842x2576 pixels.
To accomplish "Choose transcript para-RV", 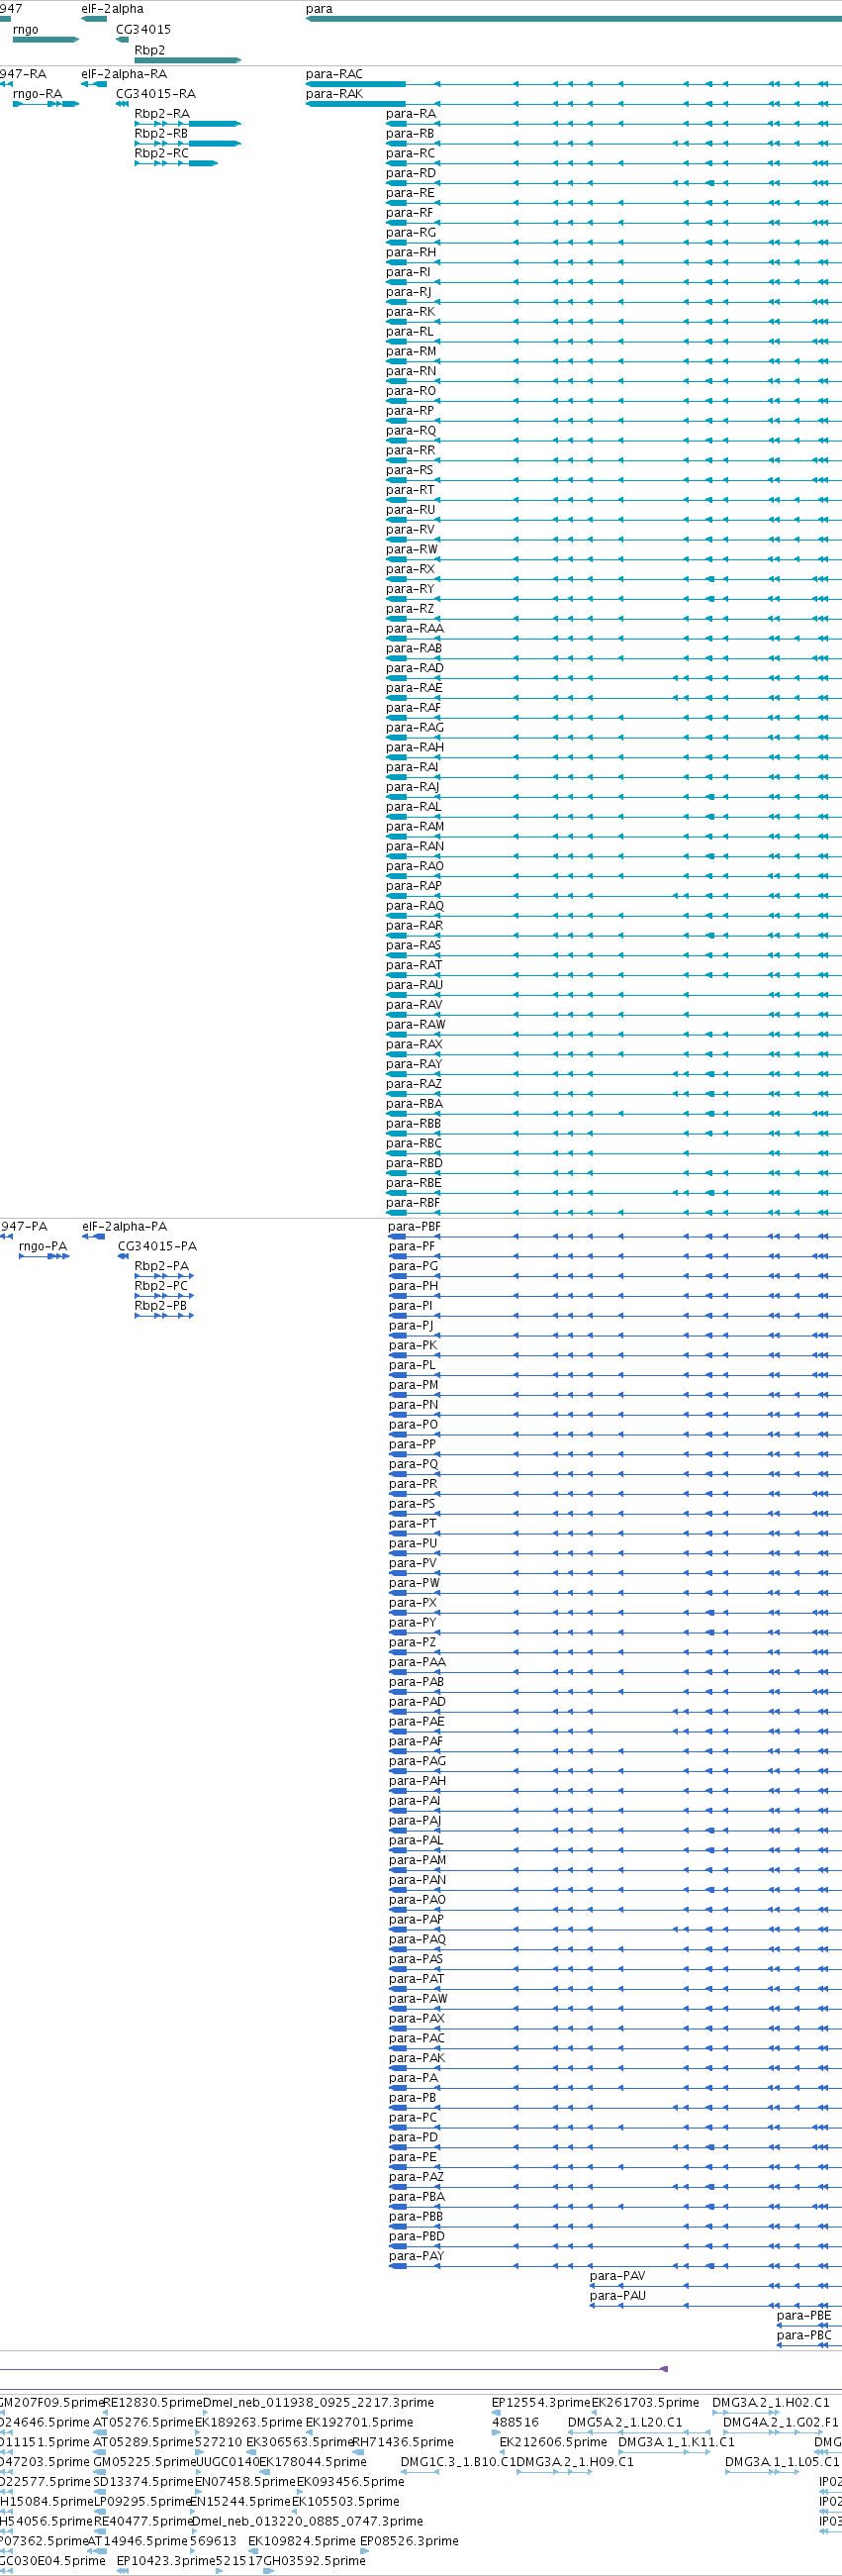I will tap(410, 529).
